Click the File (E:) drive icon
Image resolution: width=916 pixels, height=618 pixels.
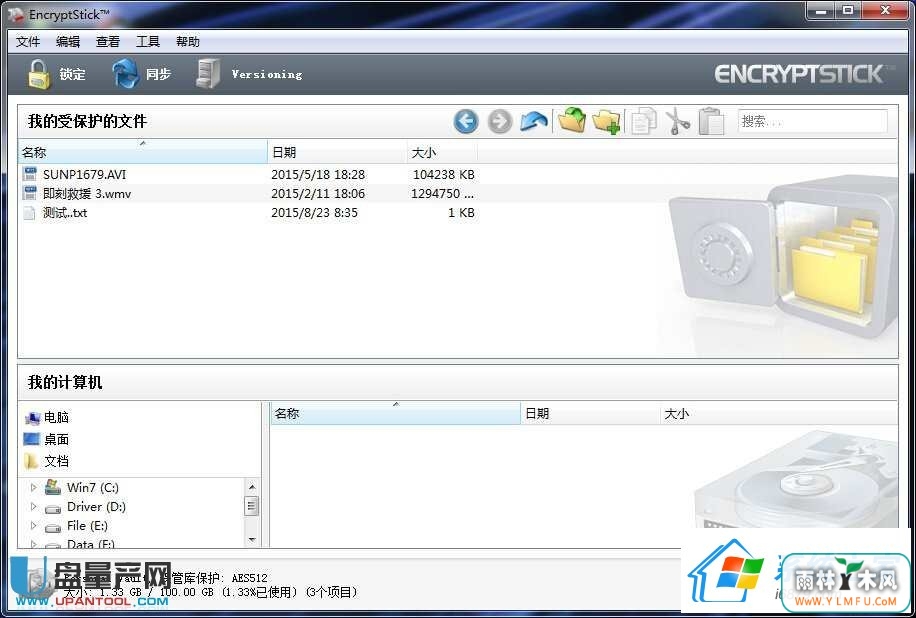tap(53, 527)
